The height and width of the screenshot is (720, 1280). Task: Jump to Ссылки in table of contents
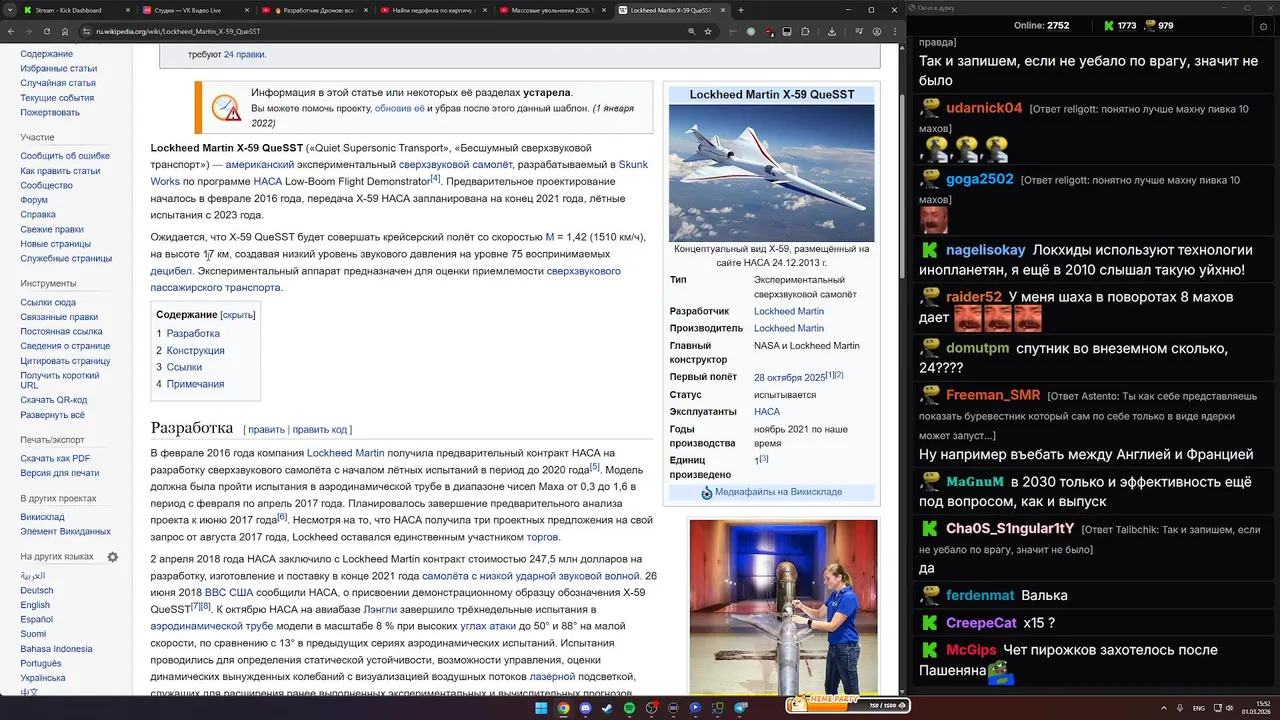point(184,367)
